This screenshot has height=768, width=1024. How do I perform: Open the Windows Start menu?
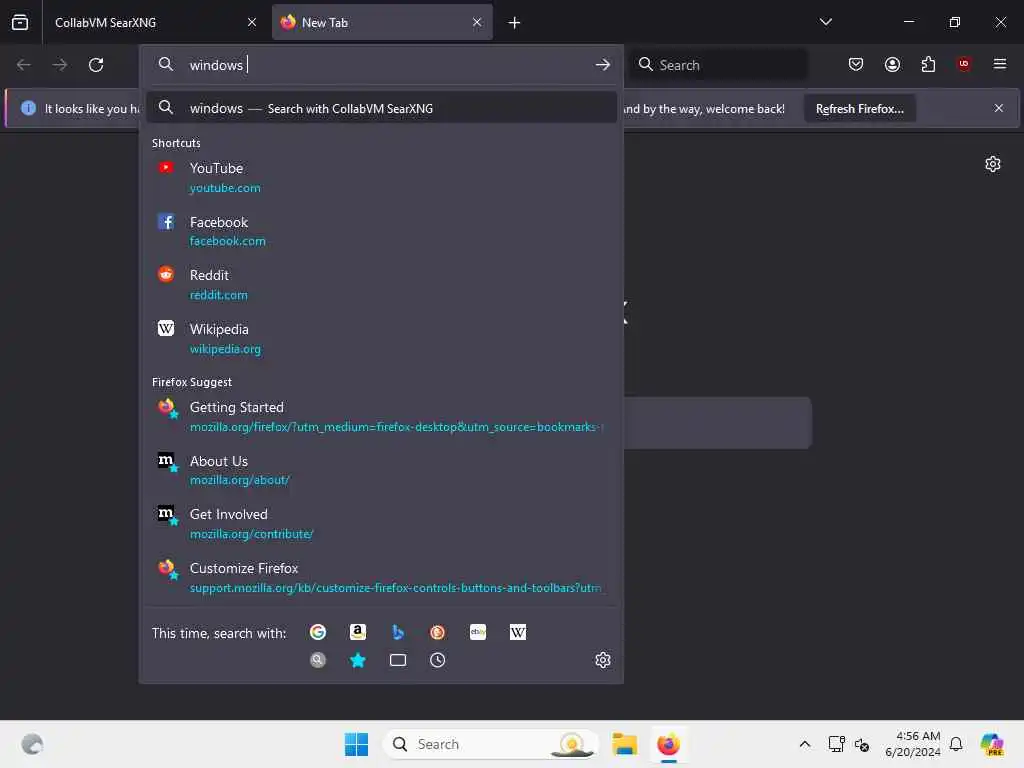pos(357,744)
